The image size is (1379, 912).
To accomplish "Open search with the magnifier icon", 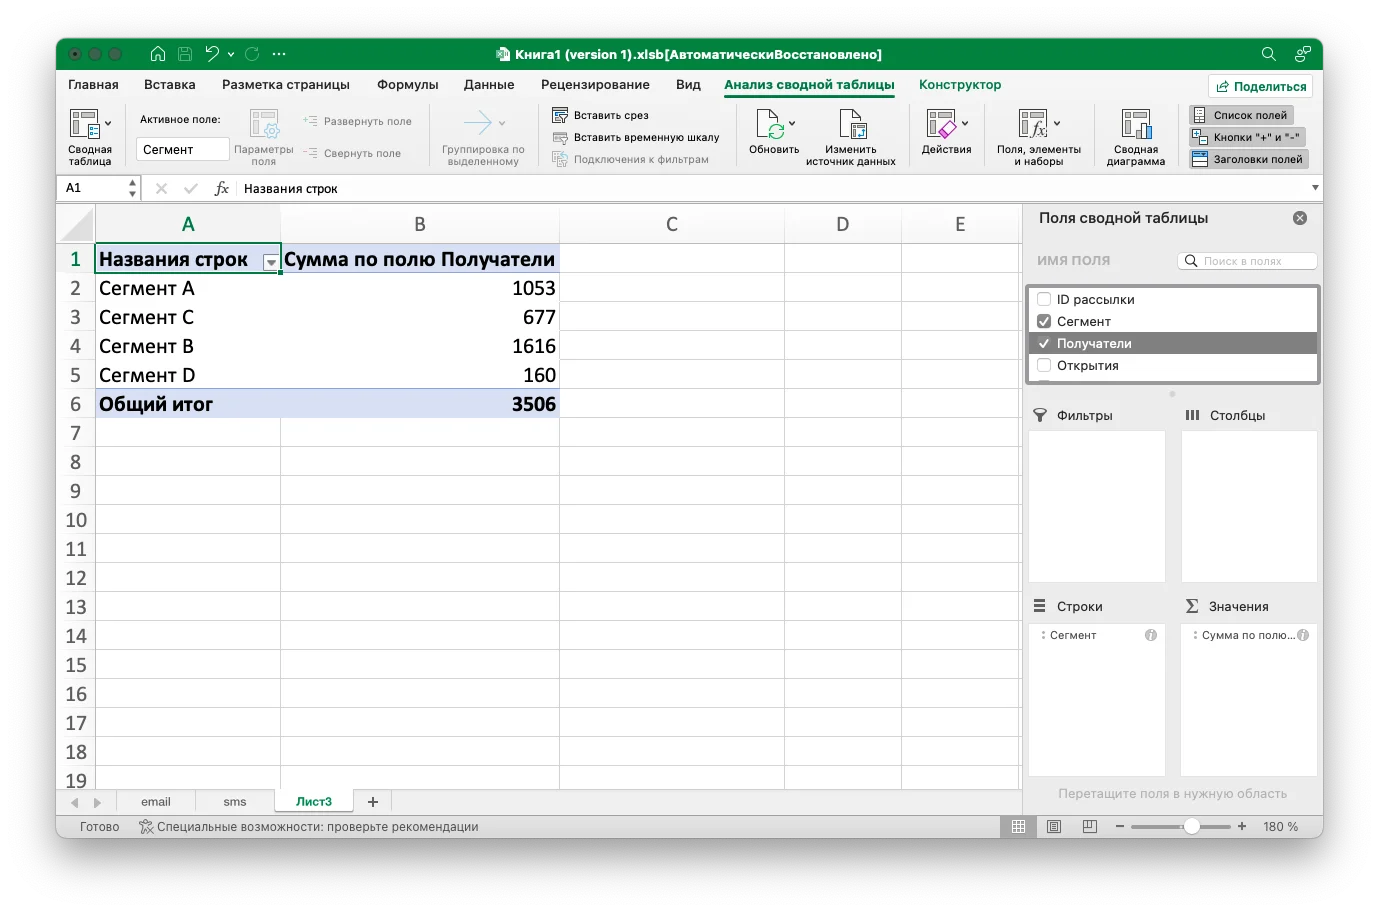I will 1268,54.
